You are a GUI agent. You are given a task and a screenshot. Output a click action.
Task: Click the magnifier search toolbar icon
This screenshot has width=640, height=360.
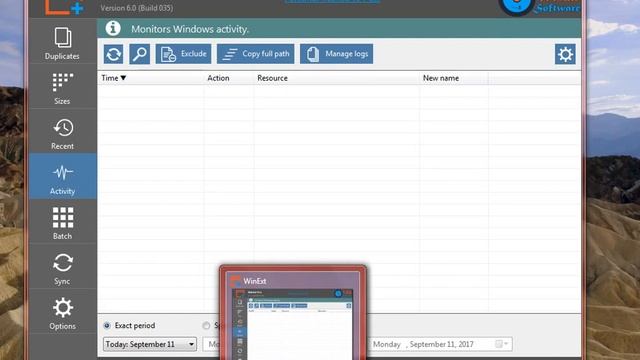140,54
